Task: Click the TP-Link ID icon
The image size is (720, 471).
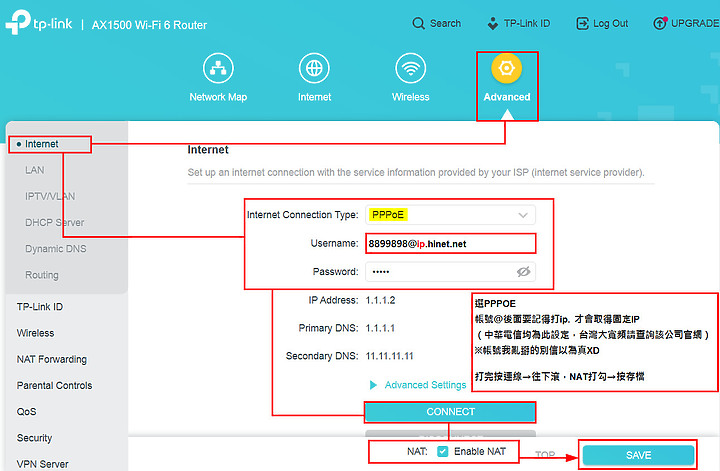Action: coord(493,23)
